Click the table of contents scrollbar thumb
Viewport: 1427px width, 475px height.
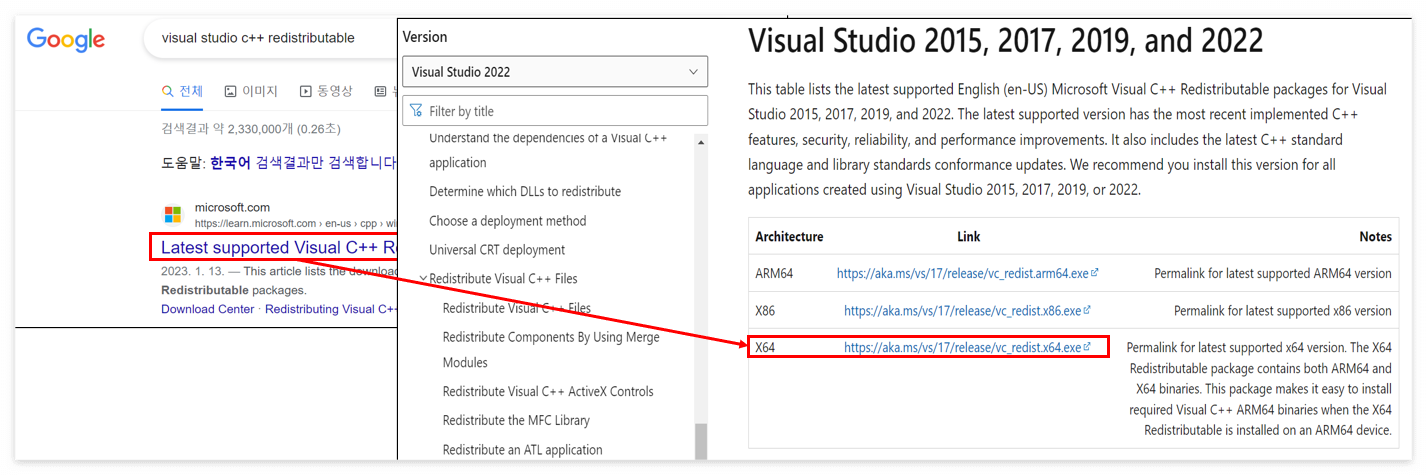pos(701,441)
